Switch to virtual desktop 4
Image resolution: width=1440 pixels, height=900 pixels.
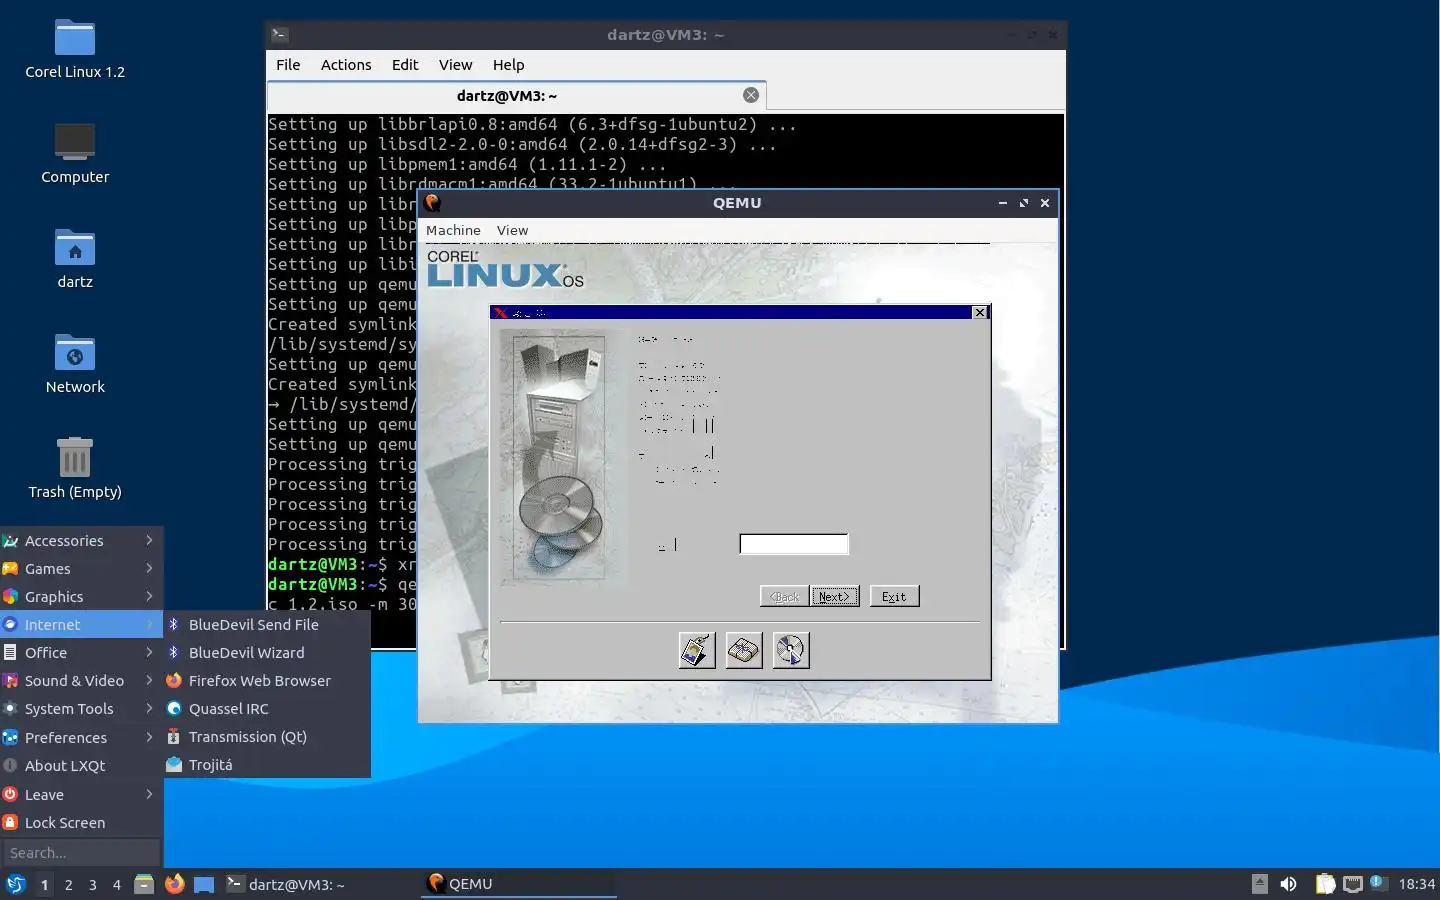tap(116, 884)
